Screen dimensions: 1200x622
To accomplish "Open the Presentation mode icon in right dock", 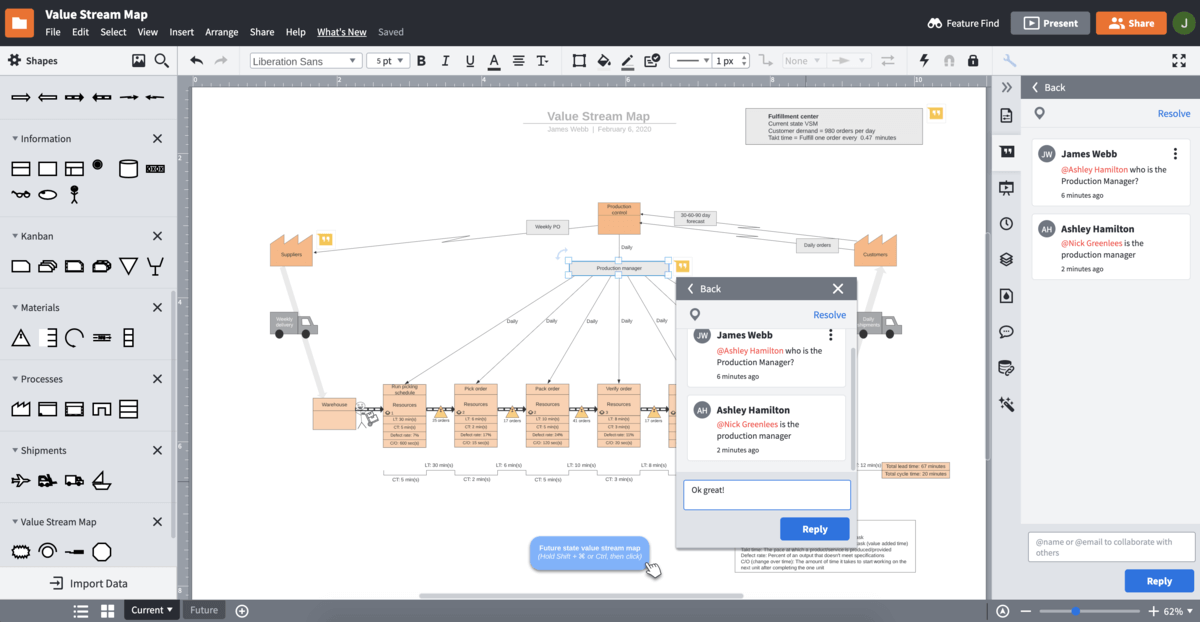I will (1006, 188).
